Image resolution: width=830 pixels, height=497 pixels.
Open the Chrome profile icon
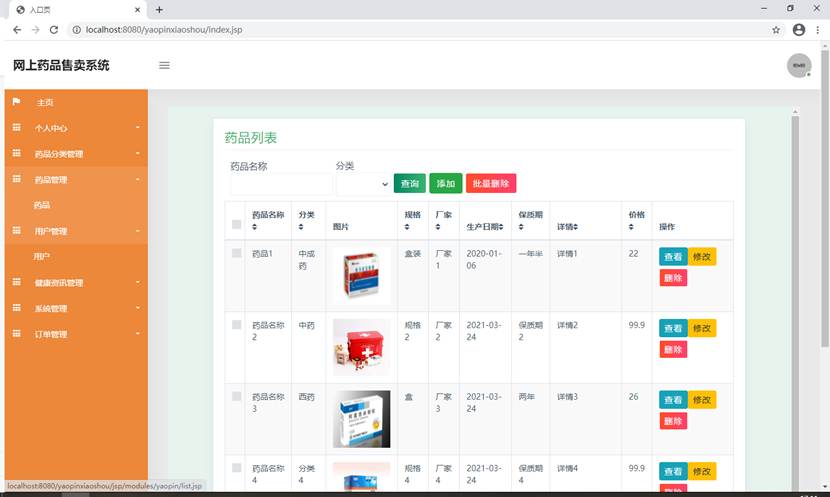[x=799, y=30]
